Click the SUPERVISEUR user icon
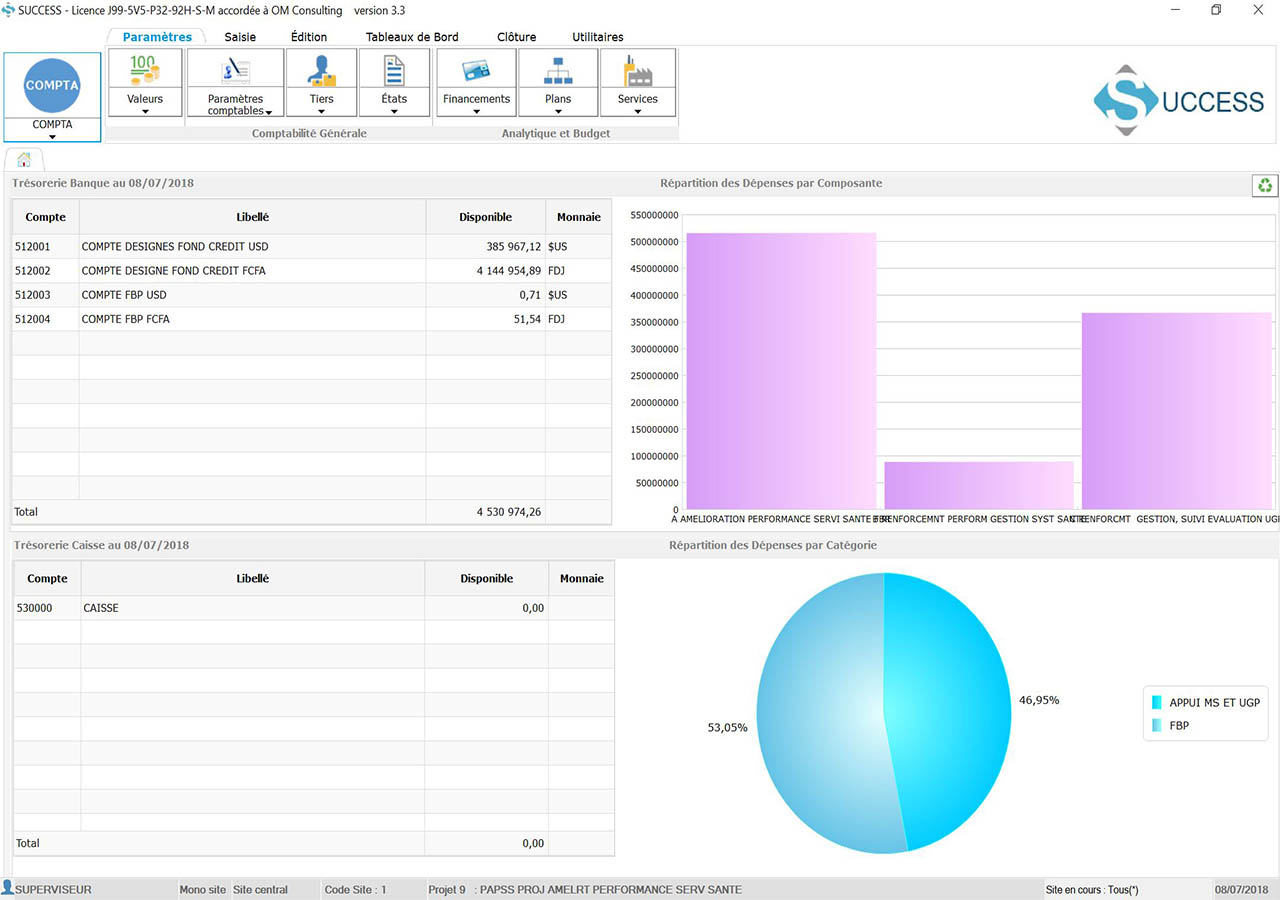The width and height of the screenshot is (1280, 900). click(7, 887)
